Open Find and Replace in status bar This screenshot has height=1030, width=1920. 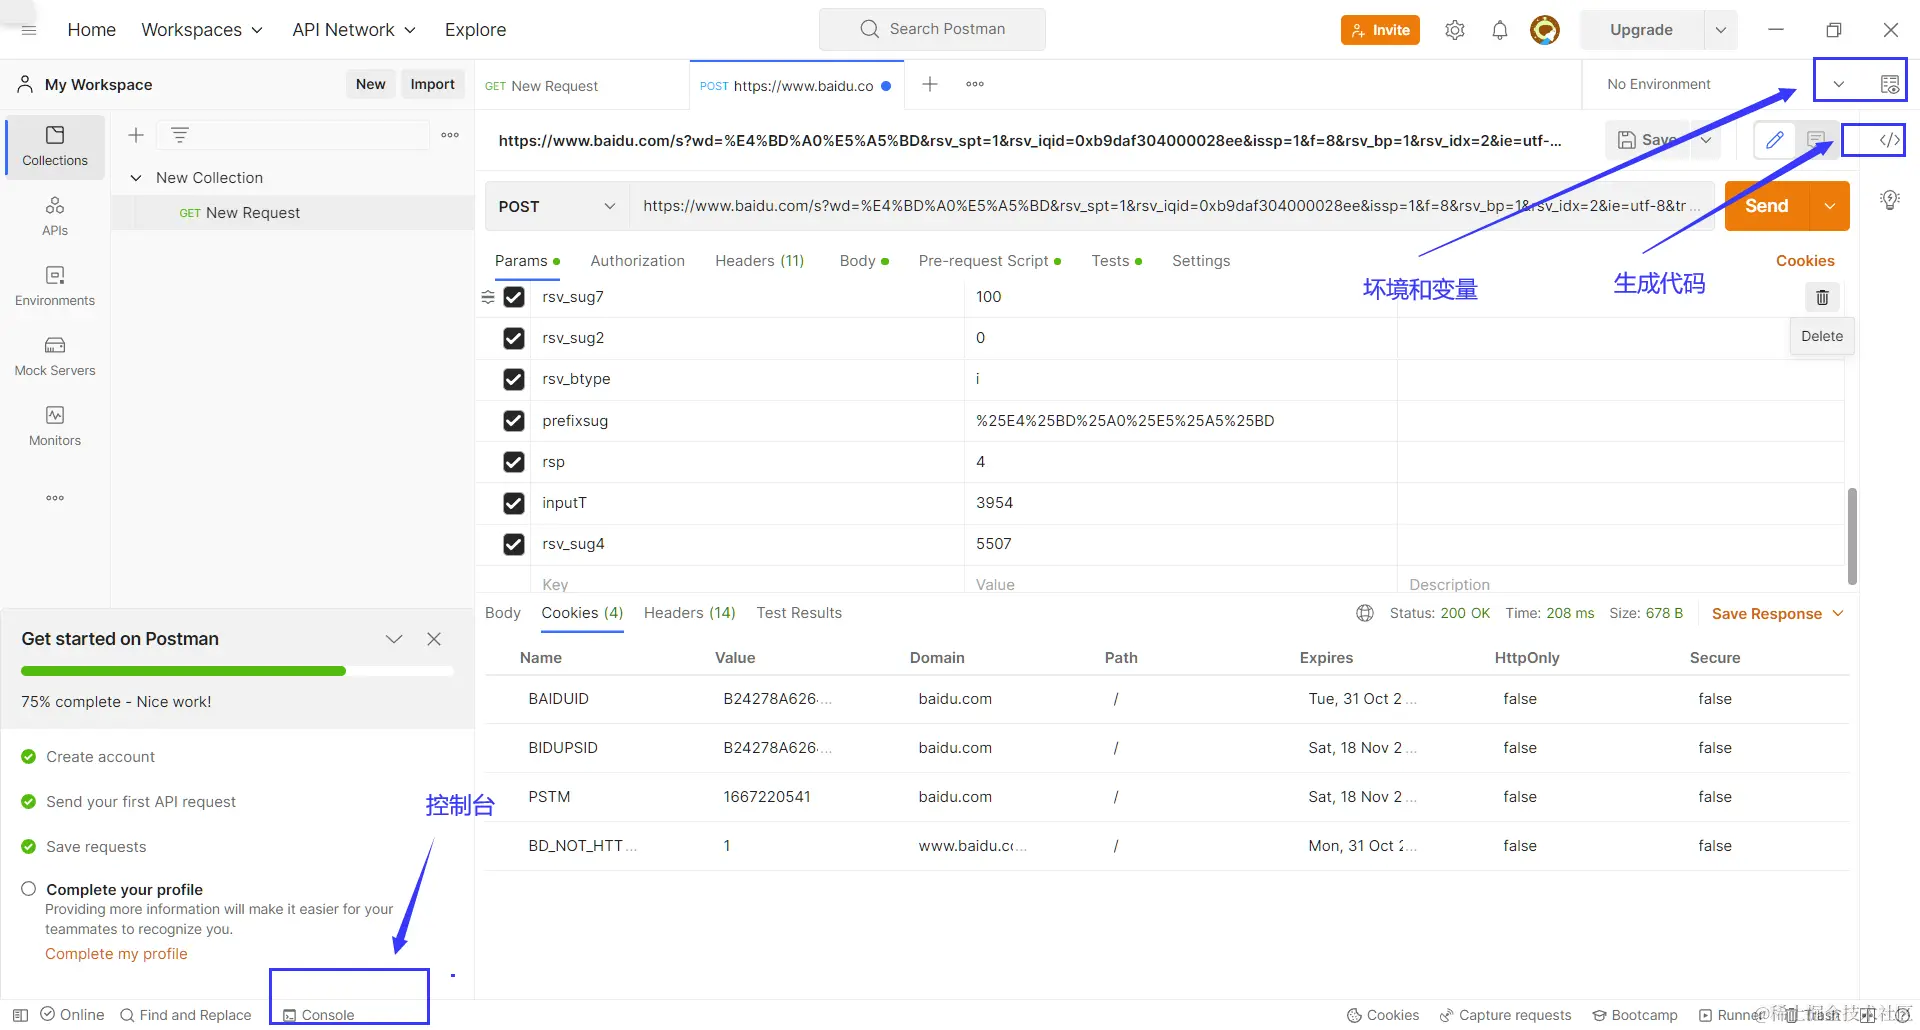[x=186, y=1015]
